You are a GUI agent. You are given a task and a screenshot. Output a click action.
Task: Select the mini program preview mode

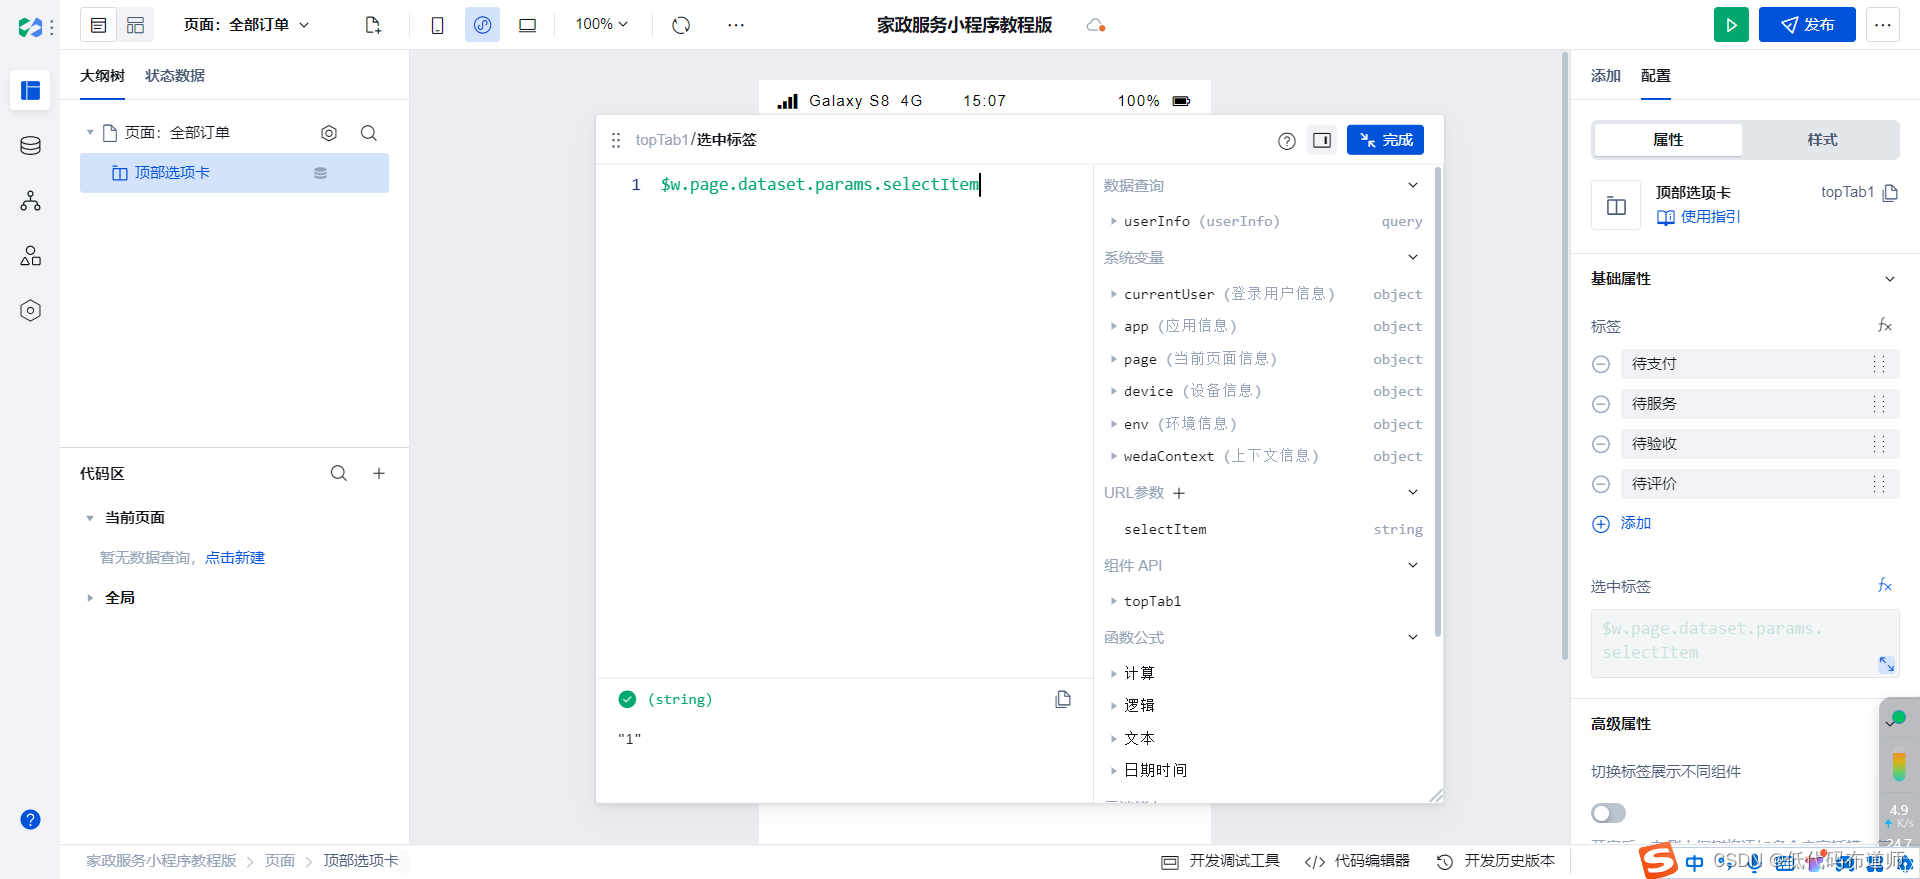click(x=482, y=25)
